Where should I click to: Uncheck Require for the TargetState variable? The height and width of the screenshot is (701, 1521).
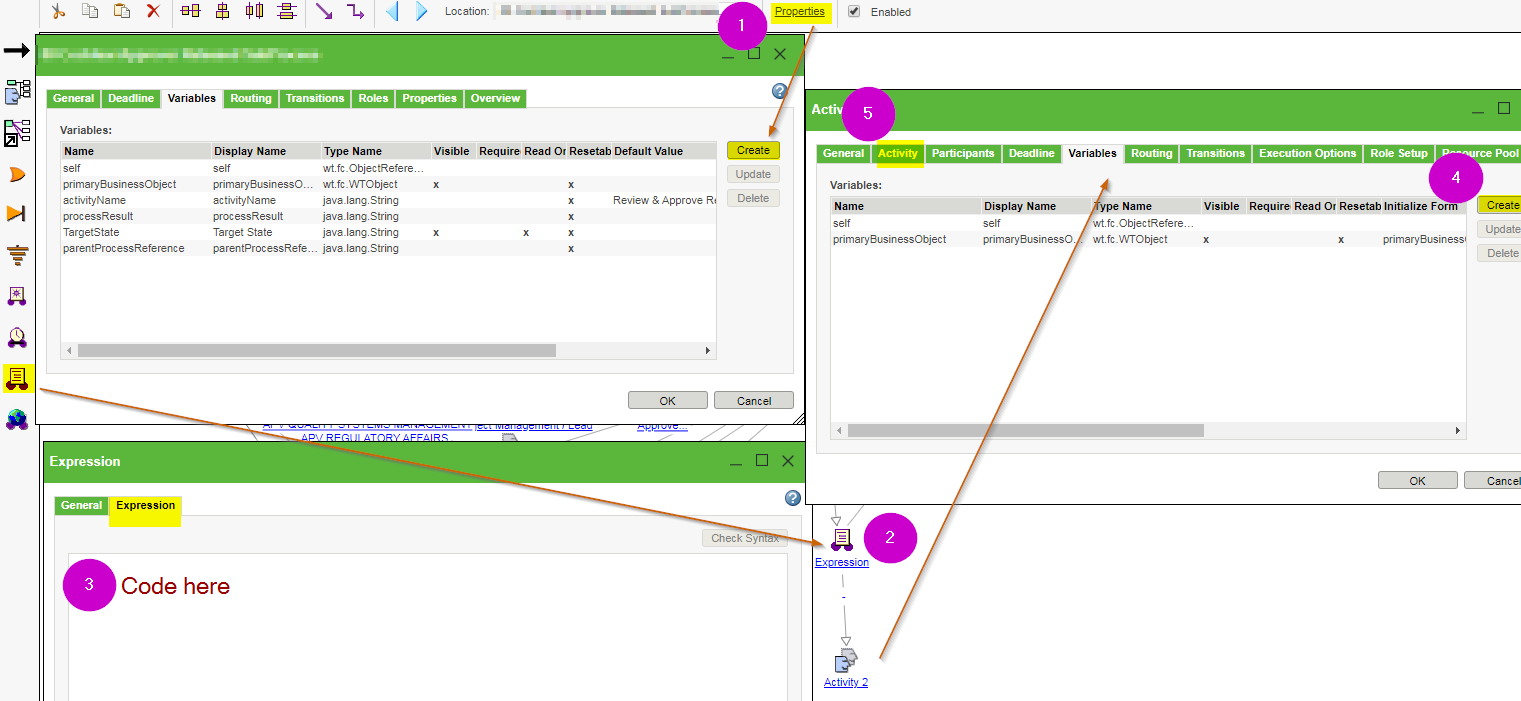click(x=525, y=231)
